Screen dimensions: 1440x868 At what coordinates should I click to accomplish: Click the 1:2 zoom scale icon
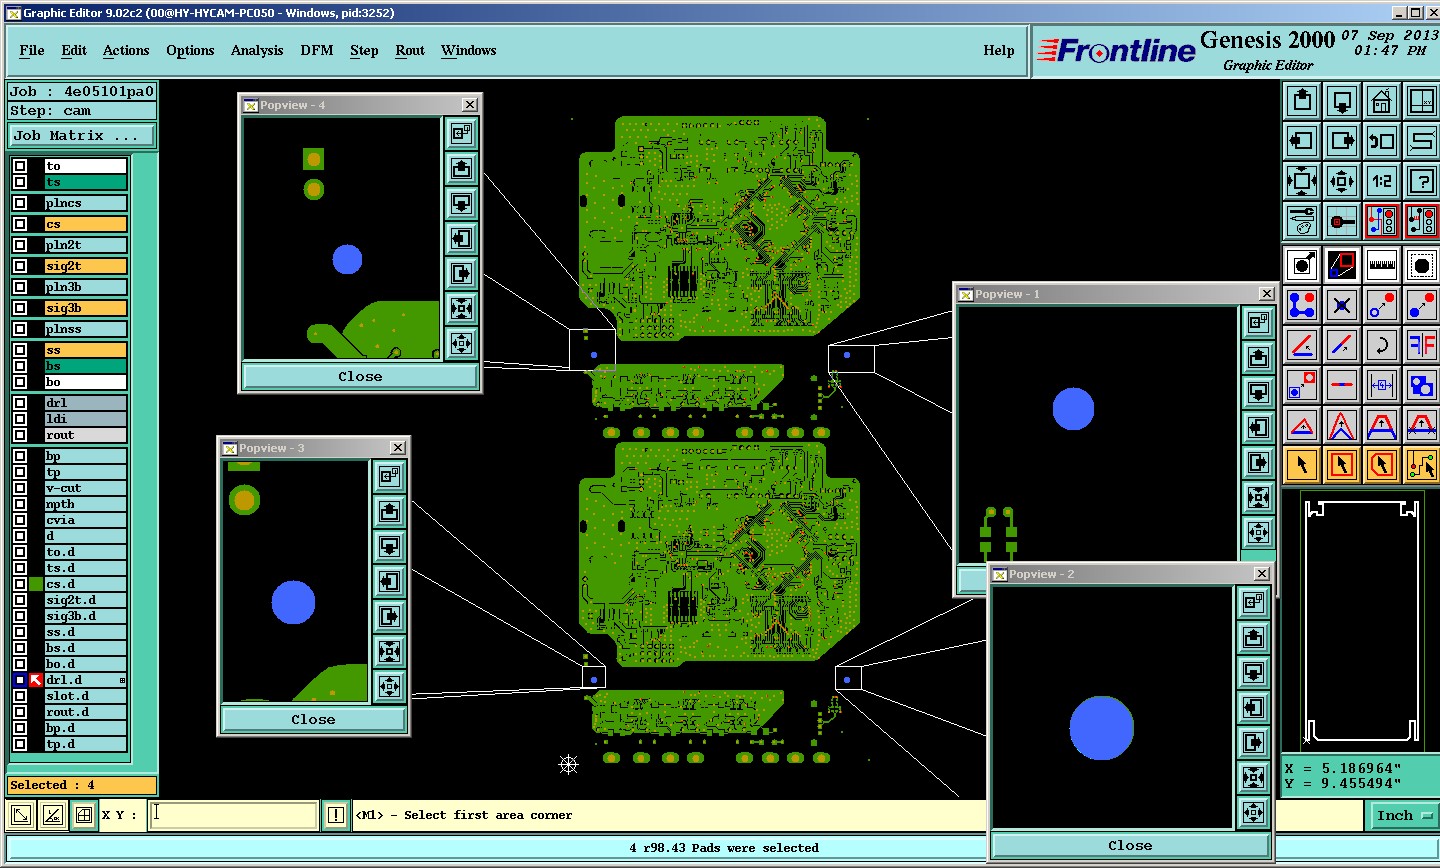(1382, 181)
